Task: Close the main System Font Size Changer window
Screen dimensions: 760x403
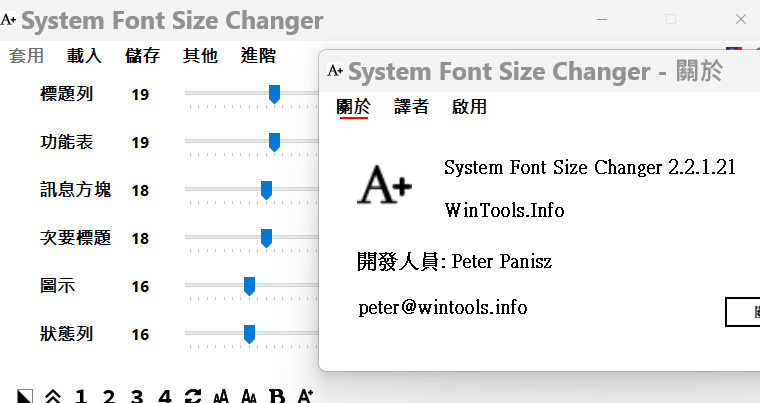Action: [x=741, y=19]
